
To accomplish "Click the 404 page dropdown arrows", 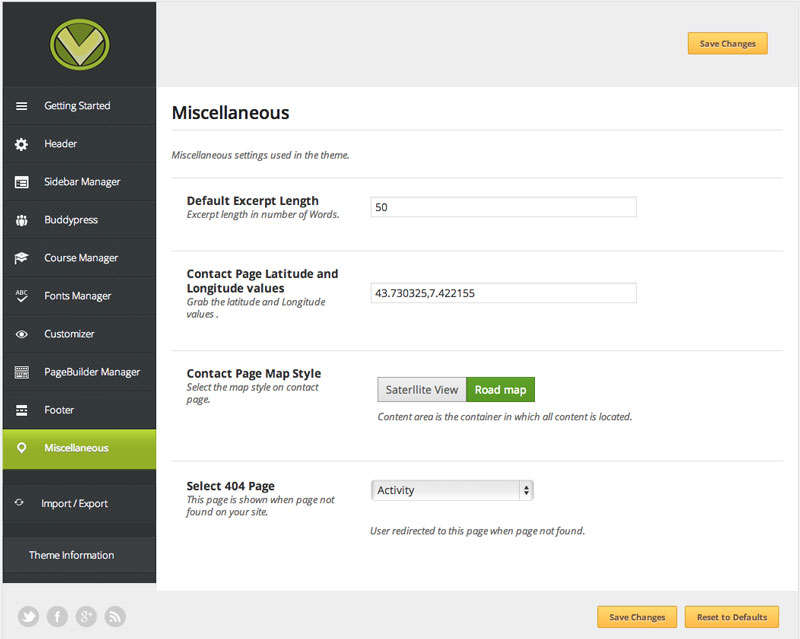I will pos(526,490).
